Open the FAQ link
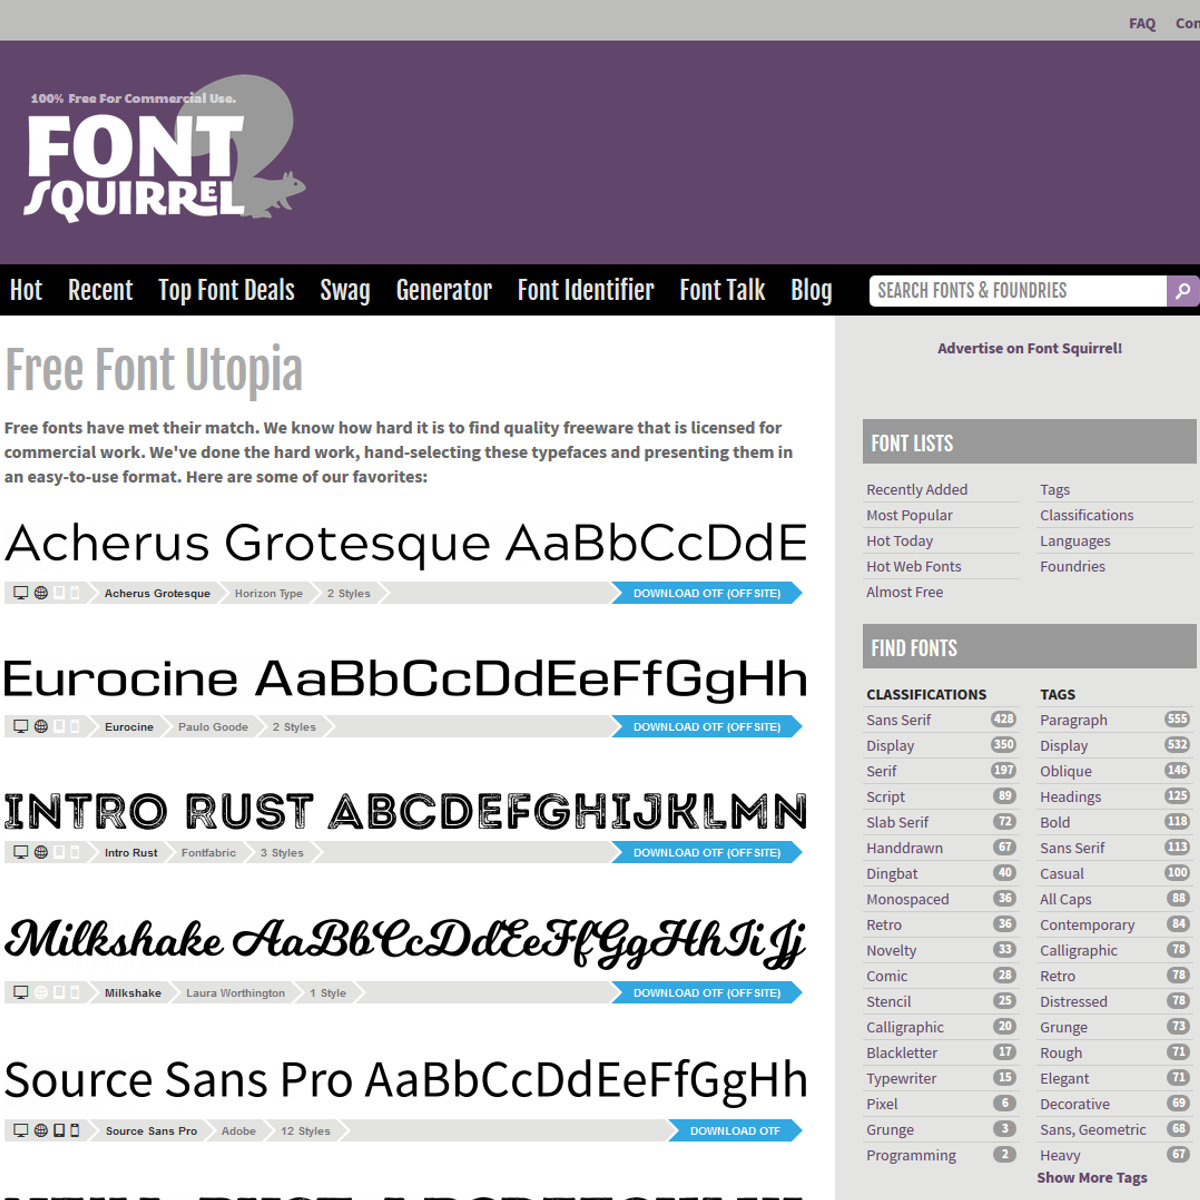 click(1142, 23)
